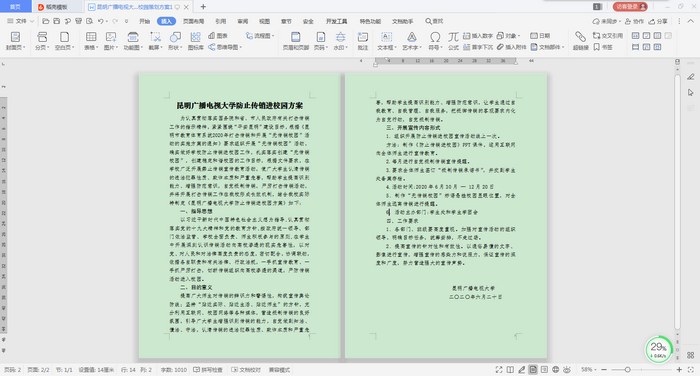Expand the 水印 watermark dropdown
Image resolution: width=700 pixels, height=376 pixels.
pyautogui.click(x=346, y=47)
